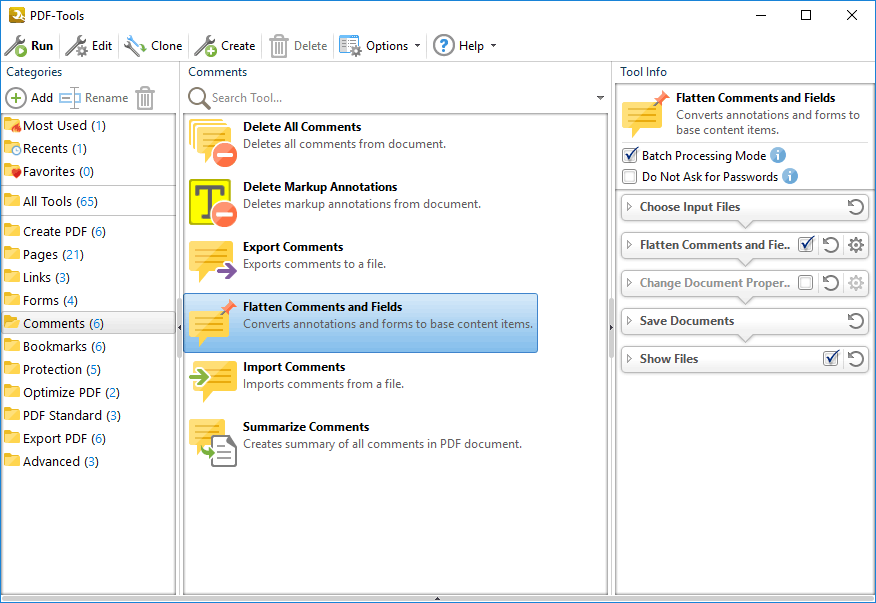Enable the Change Document Properties checkbox
This screenshot has height=603, width=876.
coord(806,283)
